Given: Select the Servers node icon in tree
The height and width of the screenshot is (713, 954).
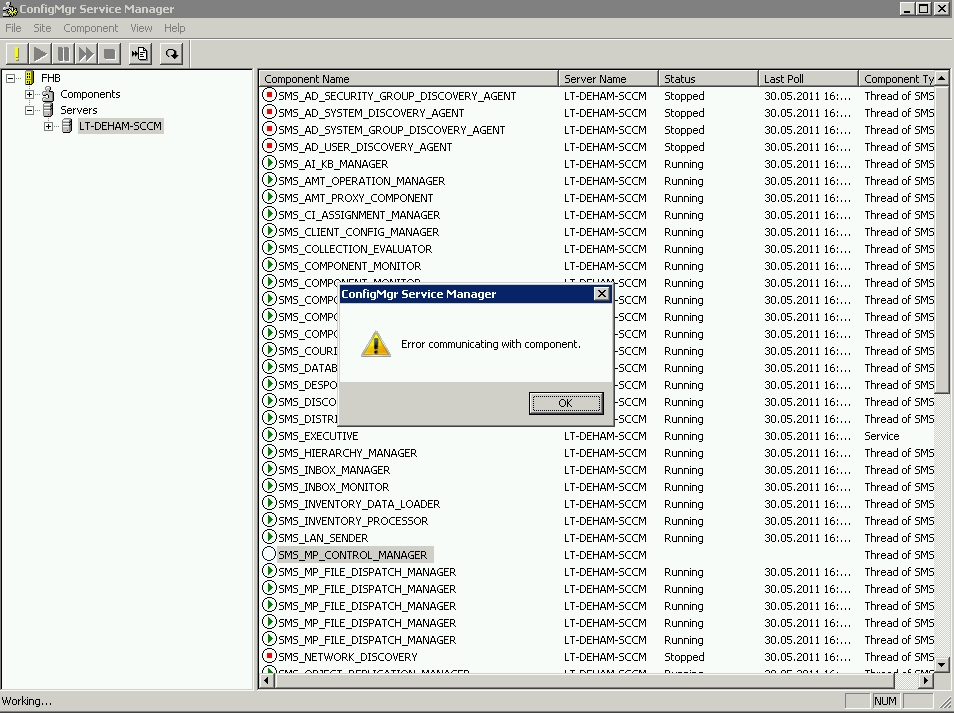Looking at the screenshot, I should pyautogui.click(x=48, y=110).
